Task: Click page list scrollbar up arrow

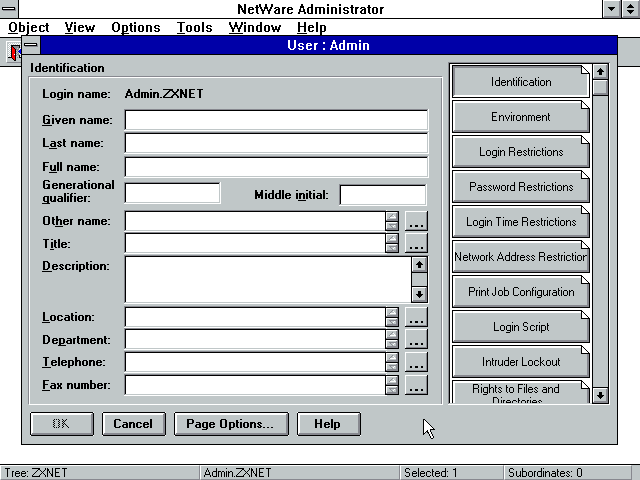Action: pyautogui.click(x=600, y=72)
